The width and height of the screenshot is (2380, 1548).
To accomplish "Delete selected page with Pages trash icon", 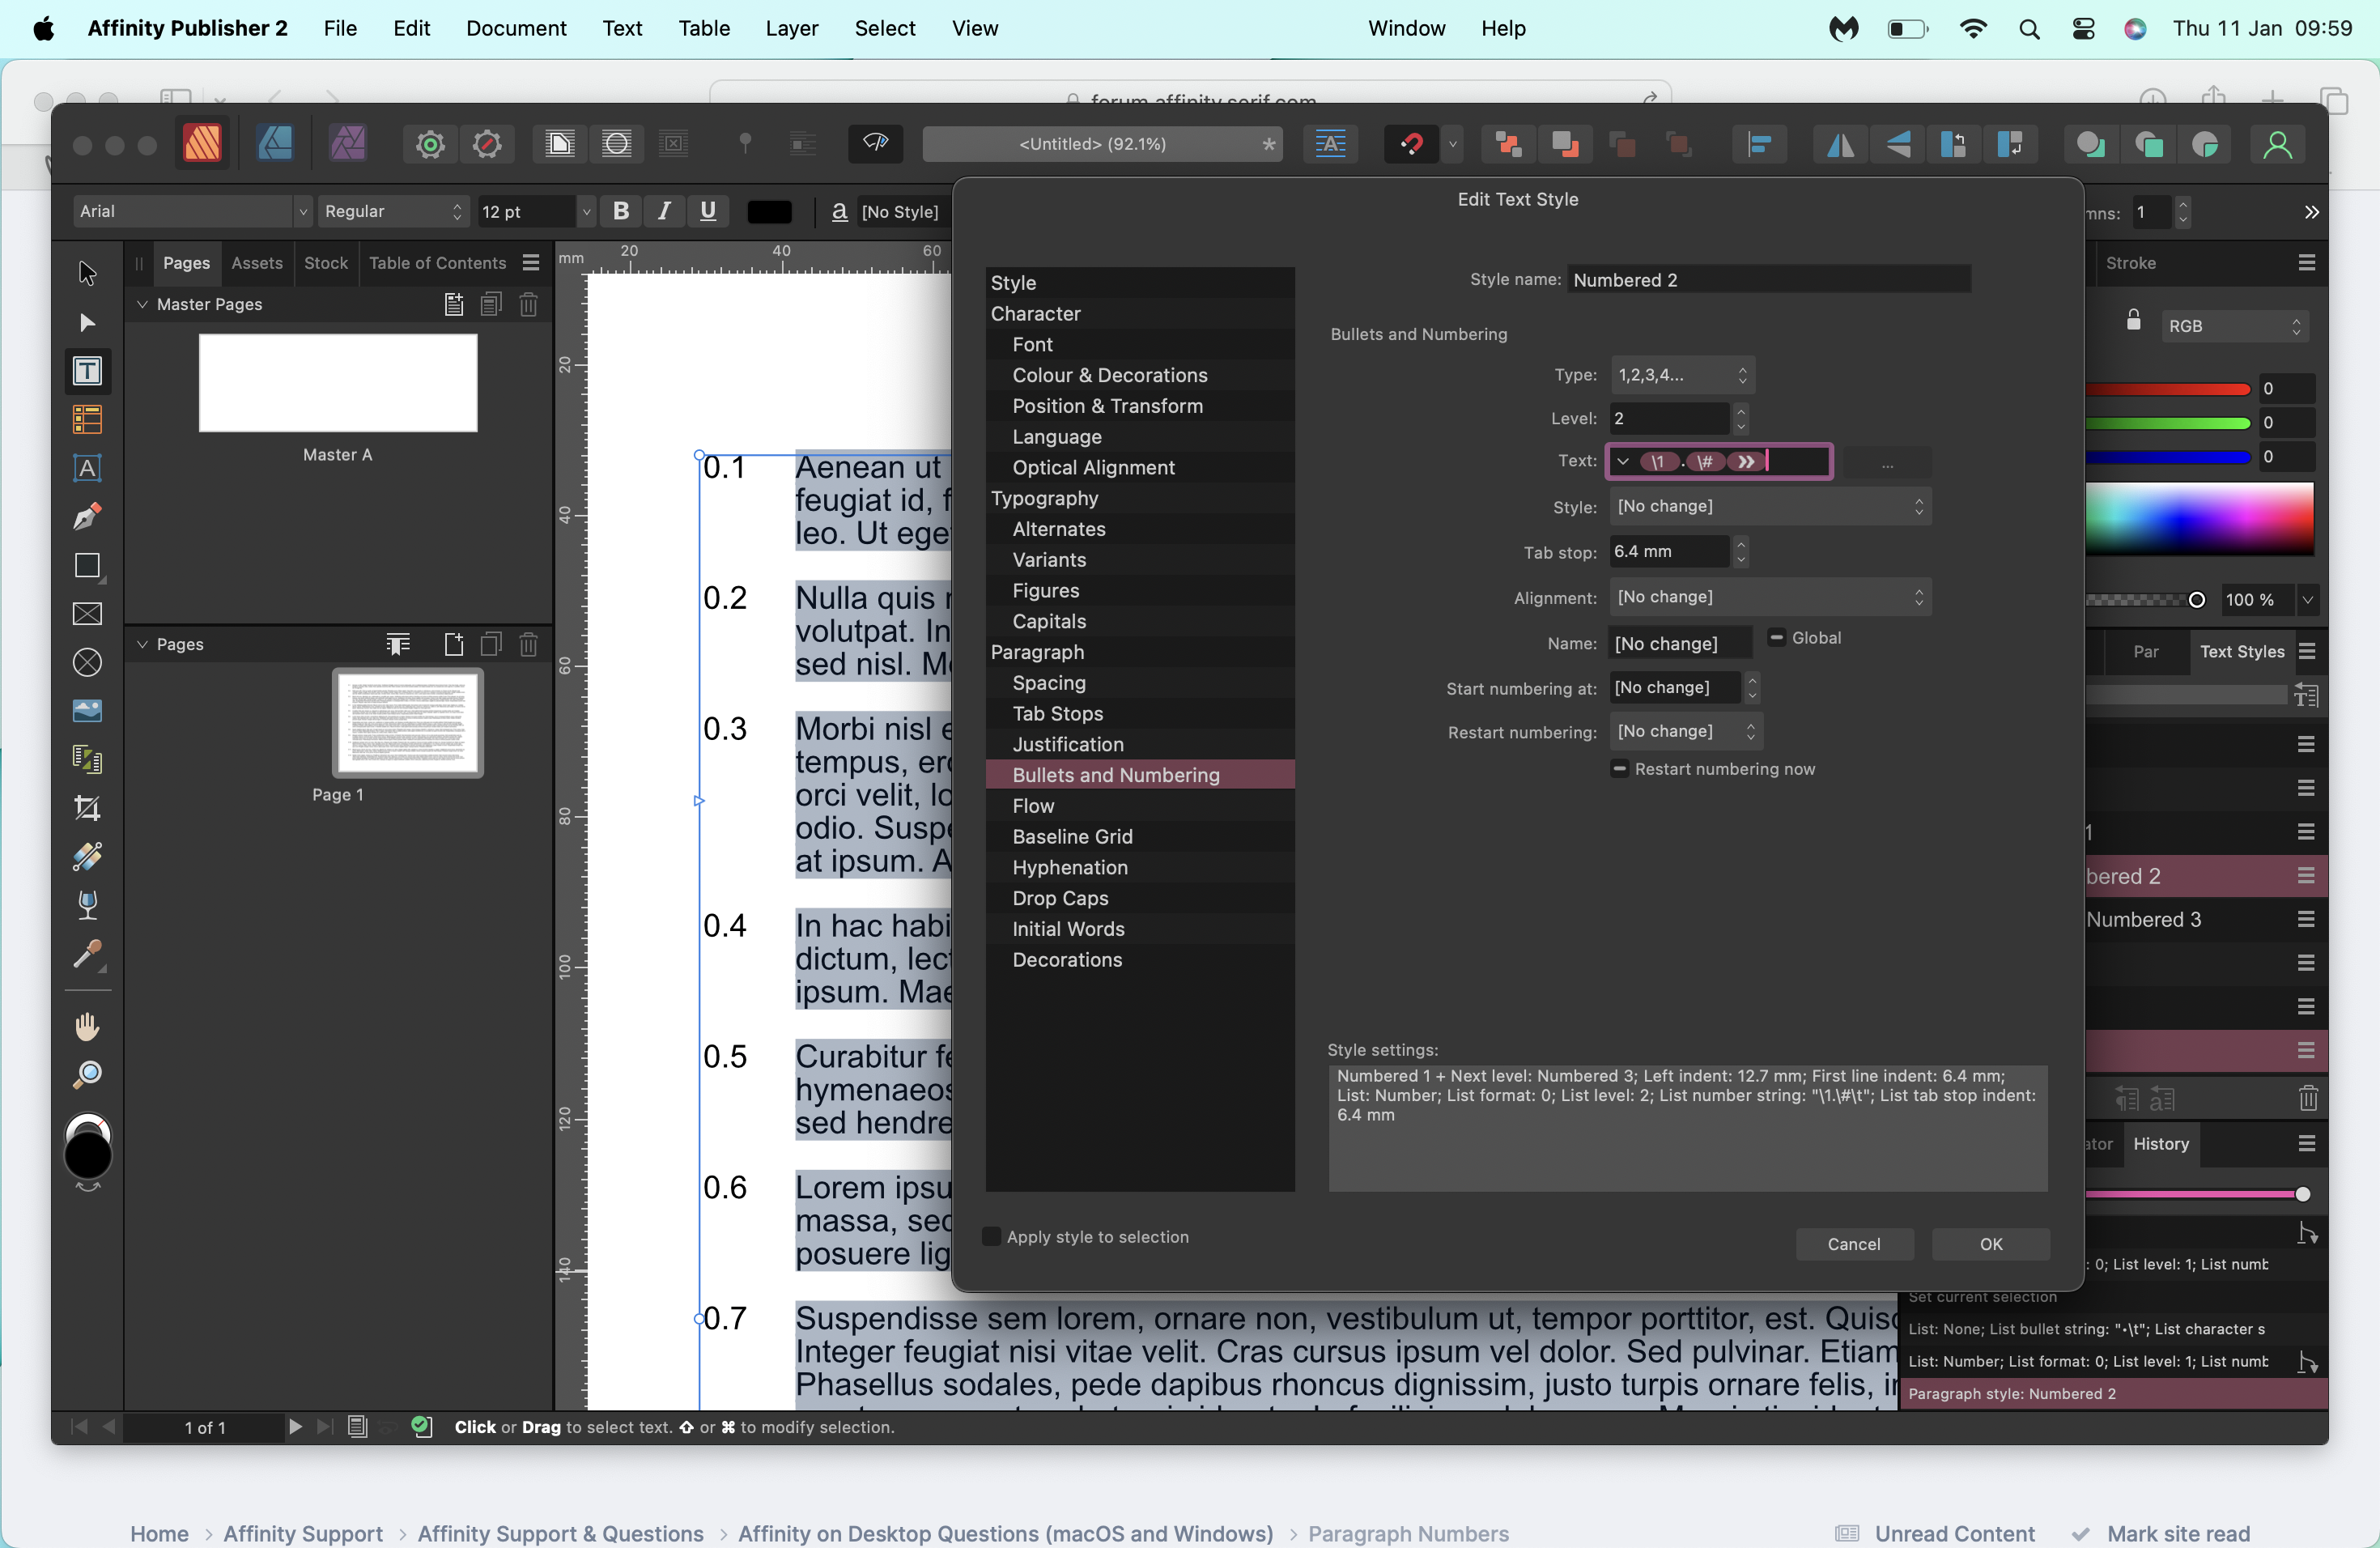I will pos(529,645).
